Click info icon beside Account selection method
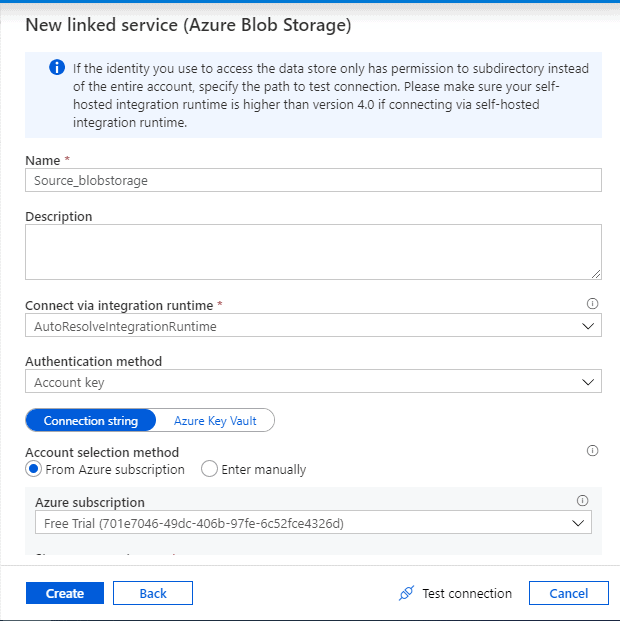 pos(592,451)
